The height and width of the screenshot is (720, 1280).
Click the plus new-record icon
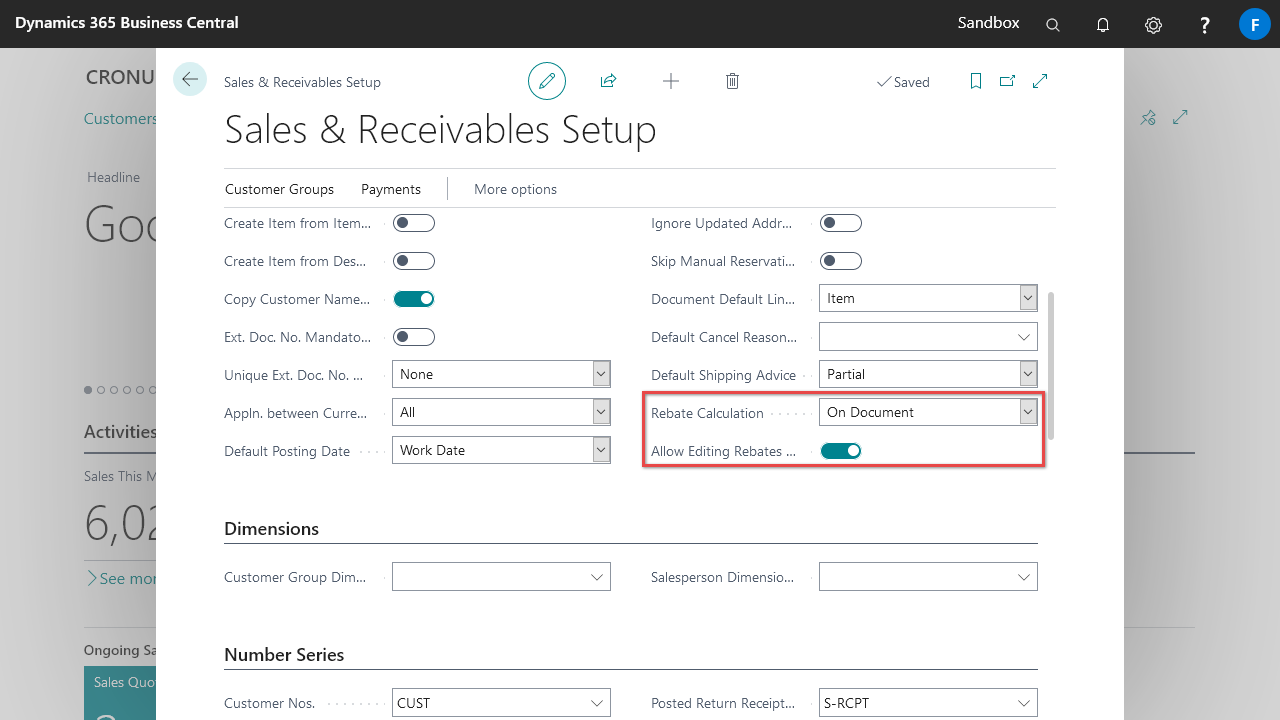pyautogui.click(x=671, y=81)
